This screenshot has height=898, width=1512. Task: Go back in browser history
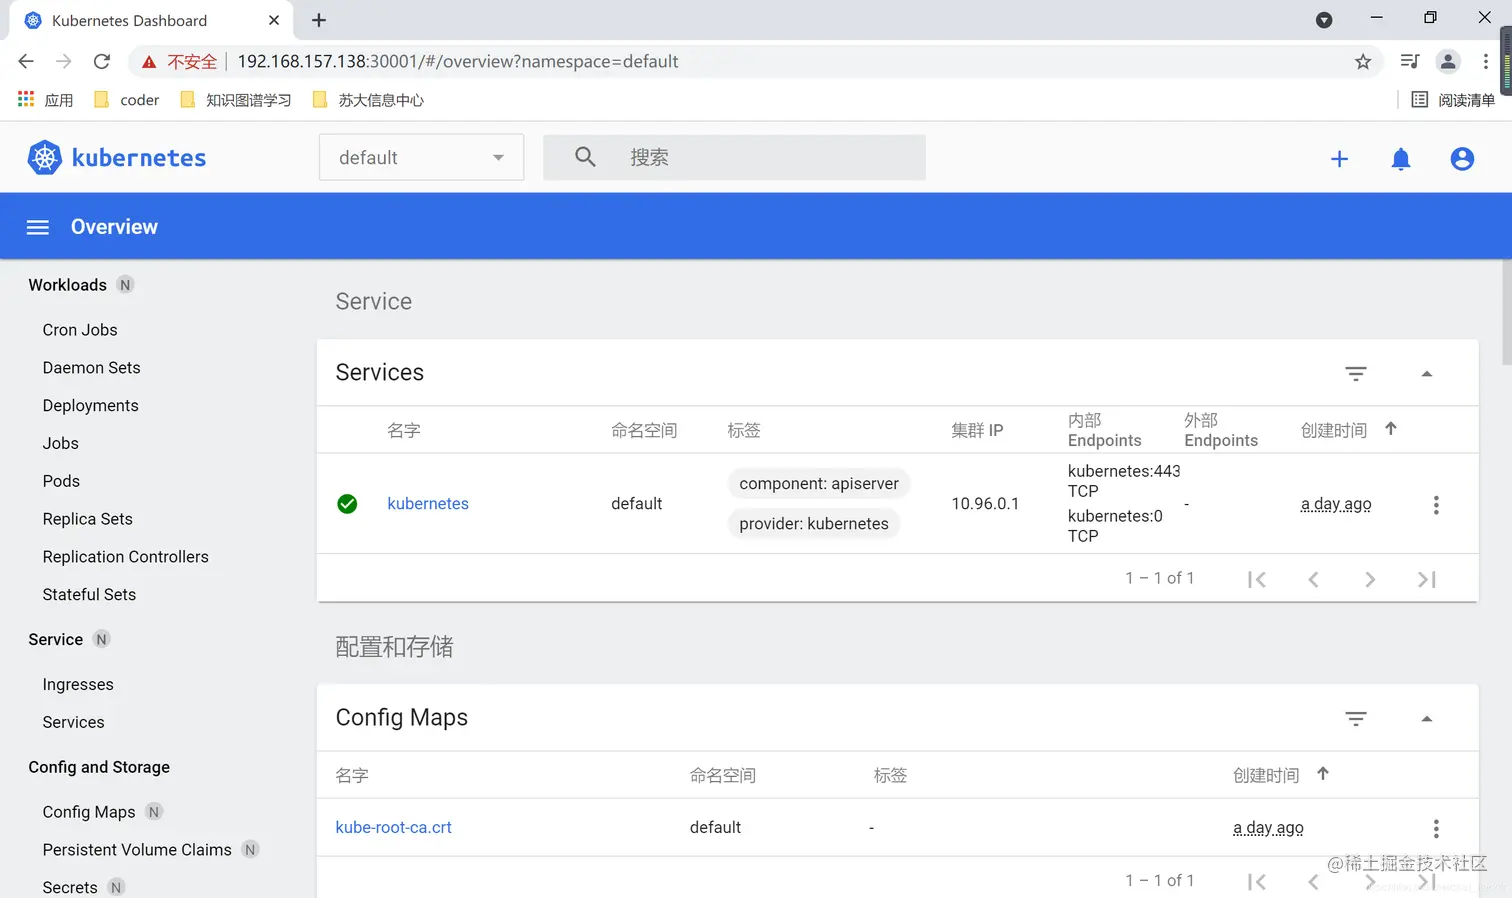click(x=26, y=62)
